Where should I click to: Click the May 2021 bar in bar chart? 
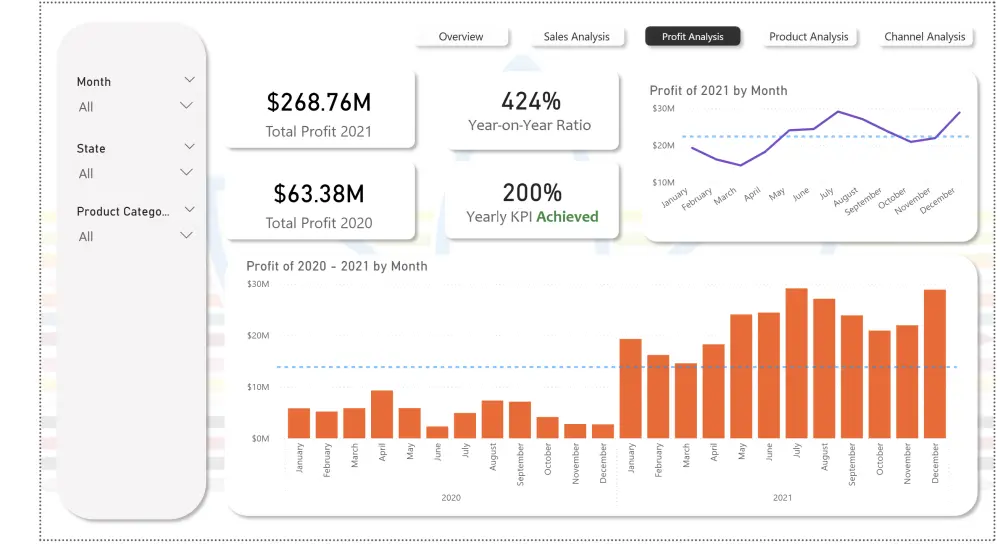pos(741,376)
